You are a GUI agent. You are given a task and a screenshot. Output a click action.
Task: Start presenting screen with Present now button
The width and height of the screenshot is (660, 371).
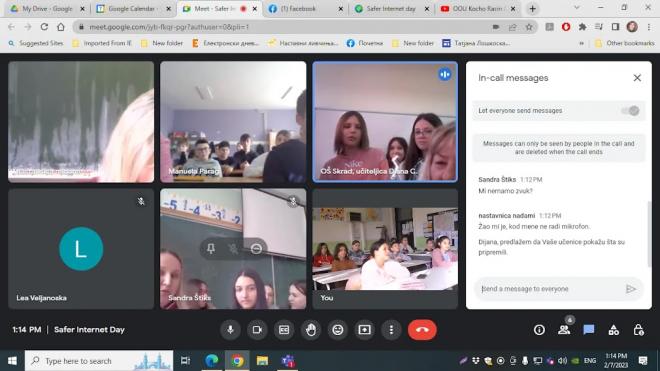tap(365, 330)
